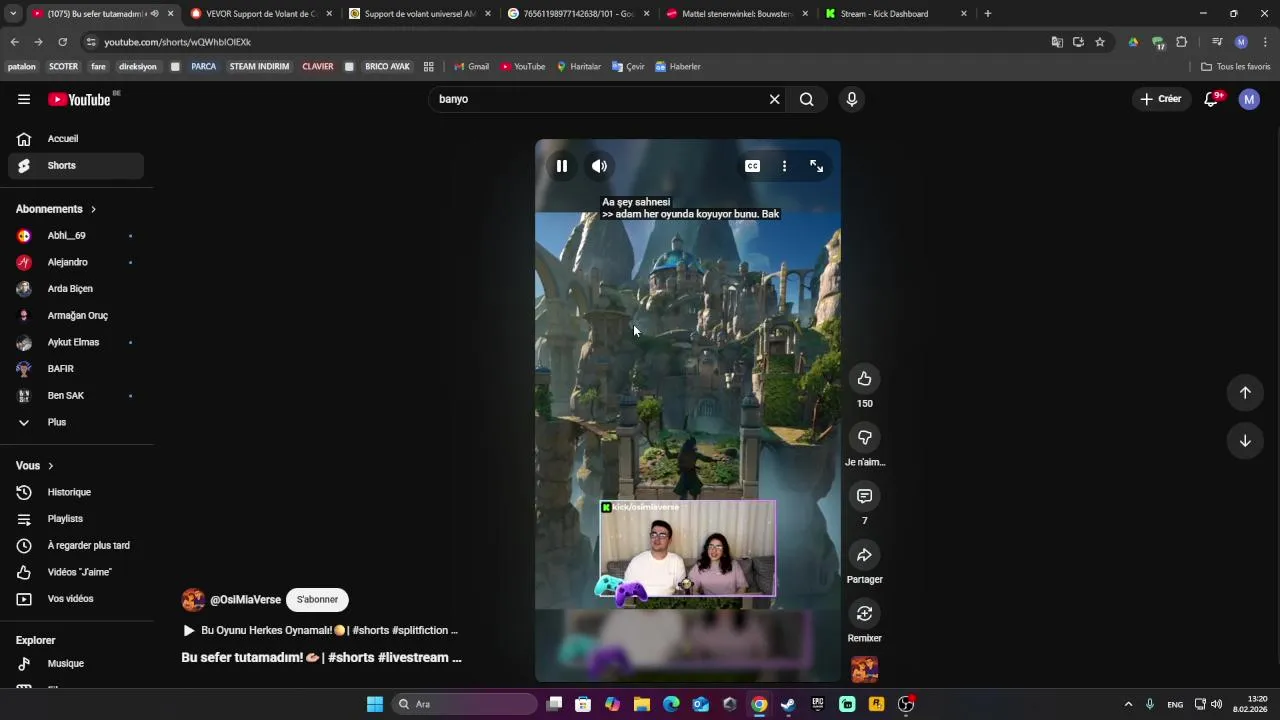The image size is (1280, 720).
Task: Open Armağan Oruç in subscriptions
Action: [76, 316]
